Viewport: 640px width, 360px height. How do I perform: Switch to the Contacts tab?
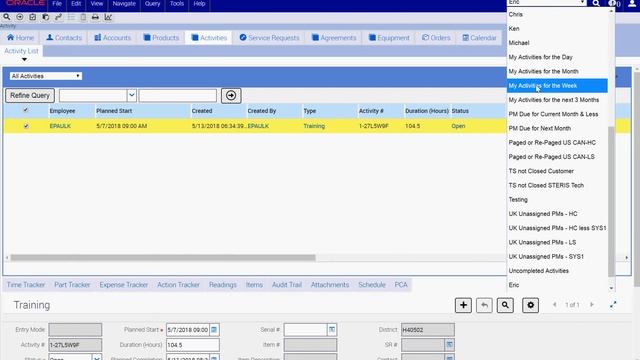(x=64, y=38)
